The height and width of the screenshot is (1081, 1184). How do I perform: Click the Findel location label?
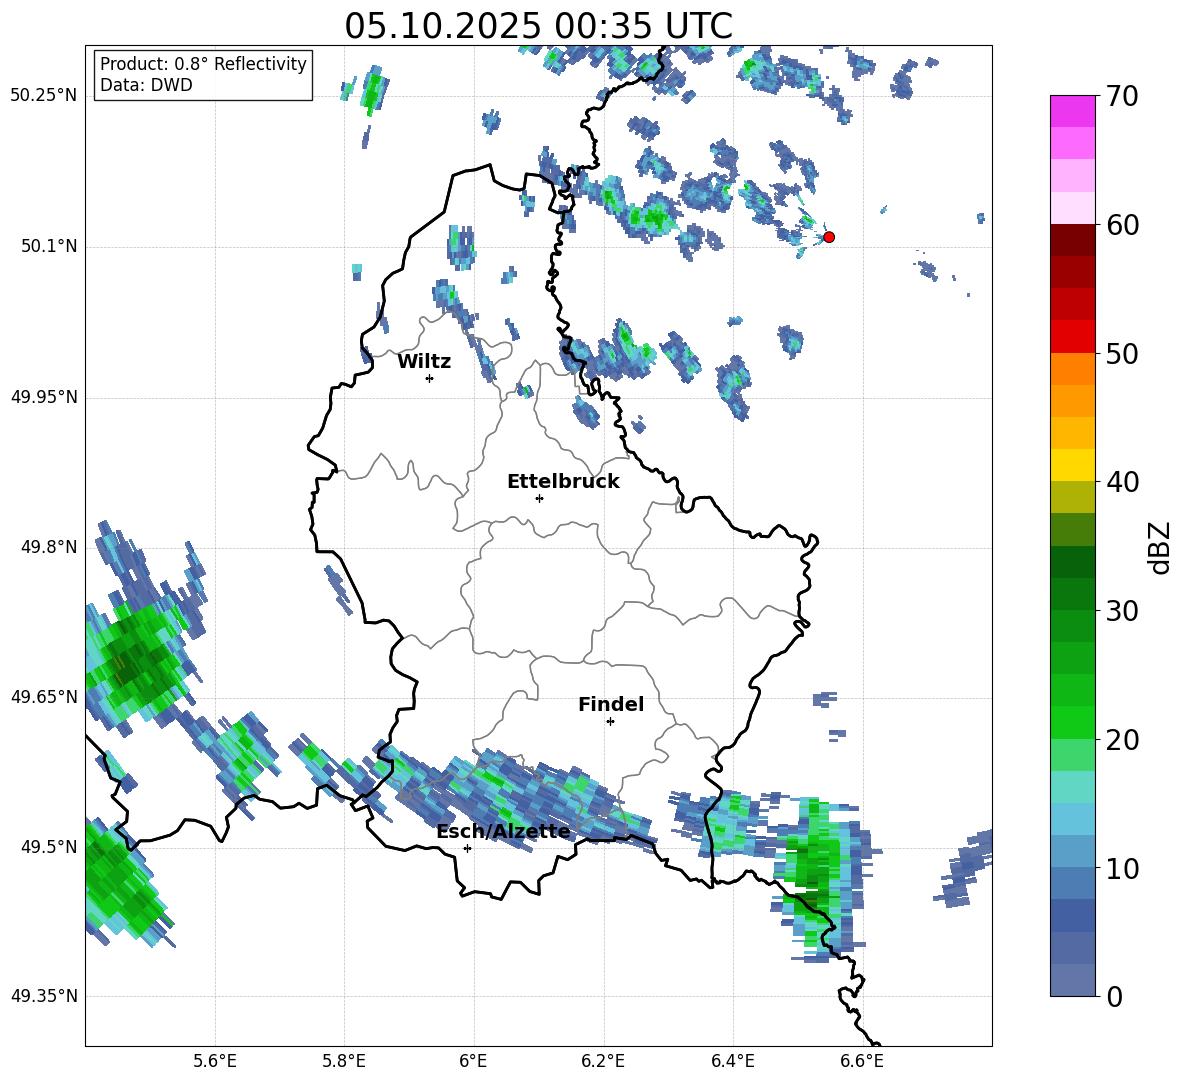611,704
